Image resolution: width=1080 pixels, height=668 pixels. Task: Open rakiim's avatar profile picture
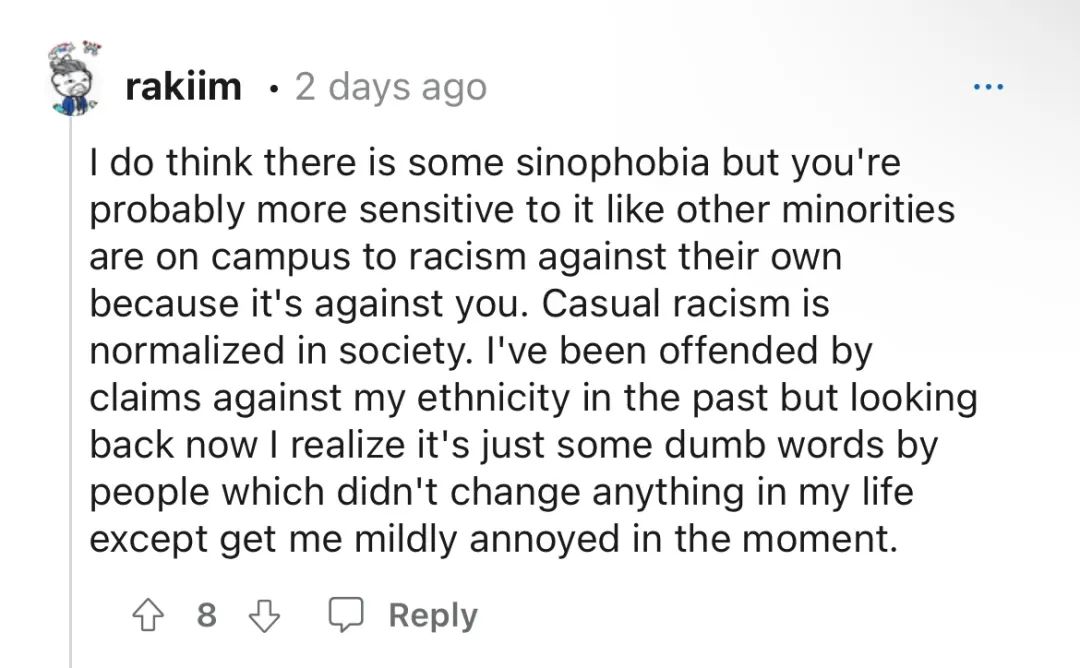tap(74, 78)
